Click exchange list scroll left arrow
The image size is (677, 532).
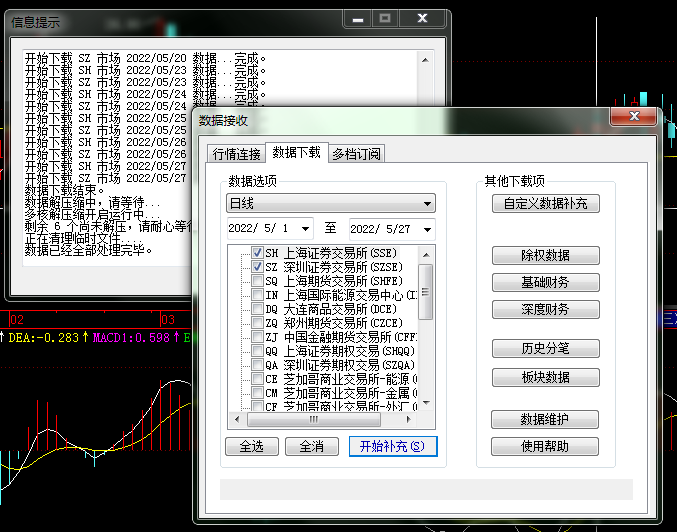coord(237,419)
